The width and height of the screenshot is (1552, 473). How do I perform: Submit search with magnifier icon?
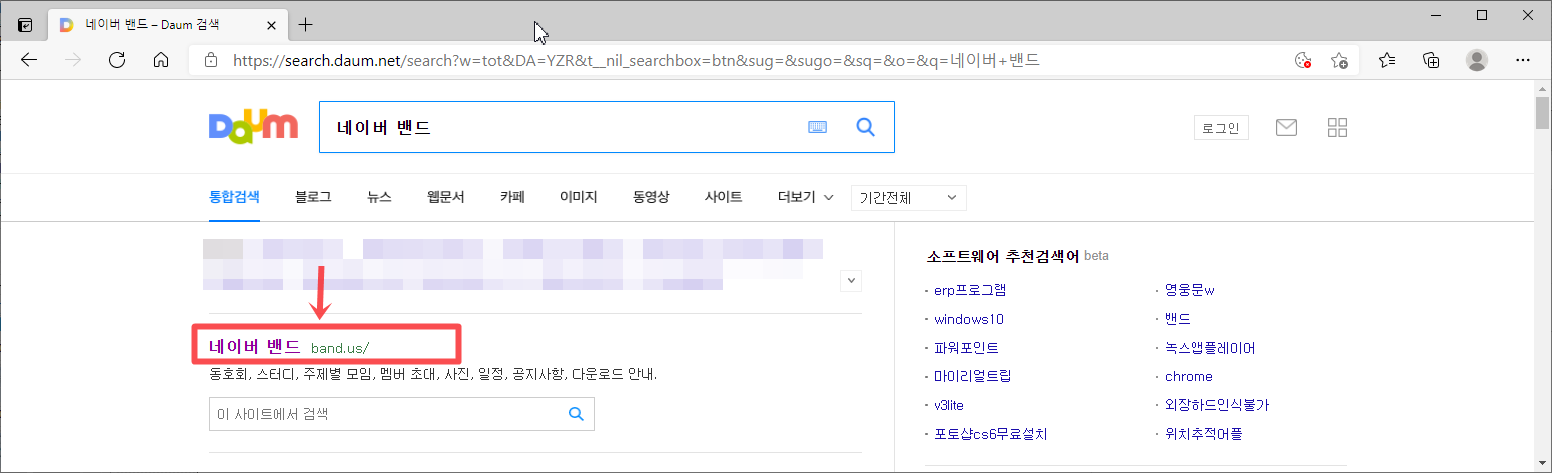866,127
